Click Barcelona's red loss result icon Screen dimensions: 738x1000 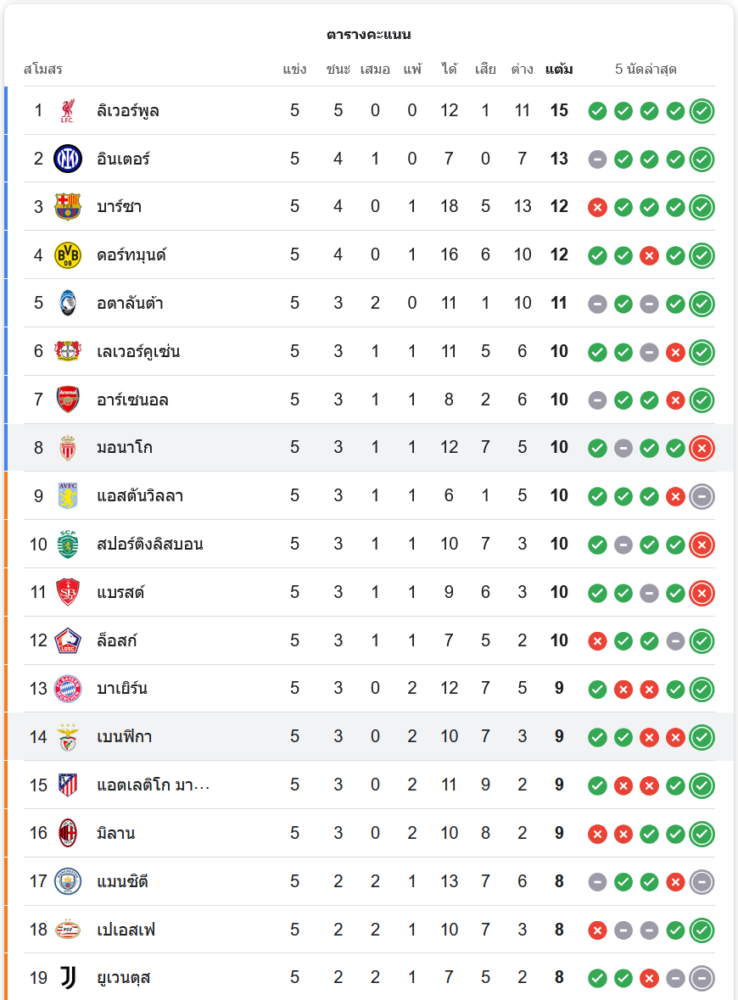[597, 207]
